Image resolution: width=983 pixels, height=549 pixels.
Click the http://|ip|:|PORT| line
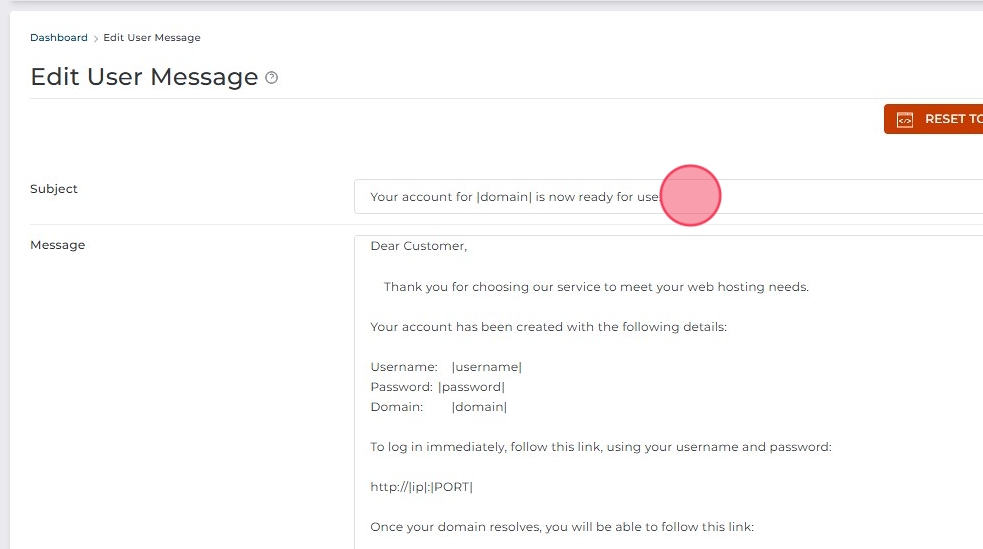(x=421, y=487)
